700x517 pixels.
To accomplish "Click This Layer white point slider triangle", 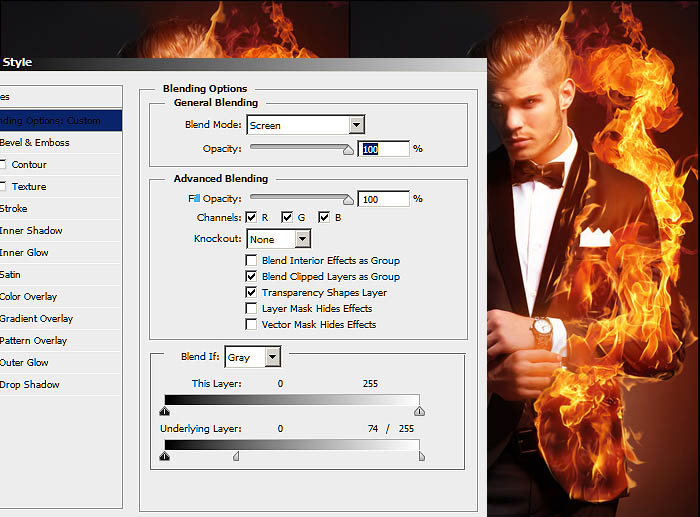I will (419, 411).
